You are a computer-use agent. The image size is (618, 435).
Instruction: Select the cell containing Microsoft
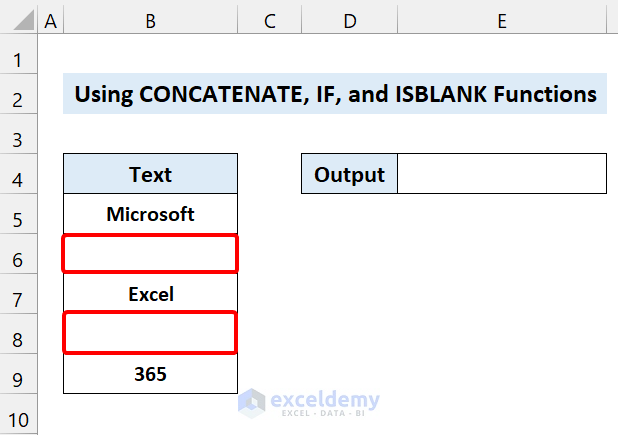point(150,214)
